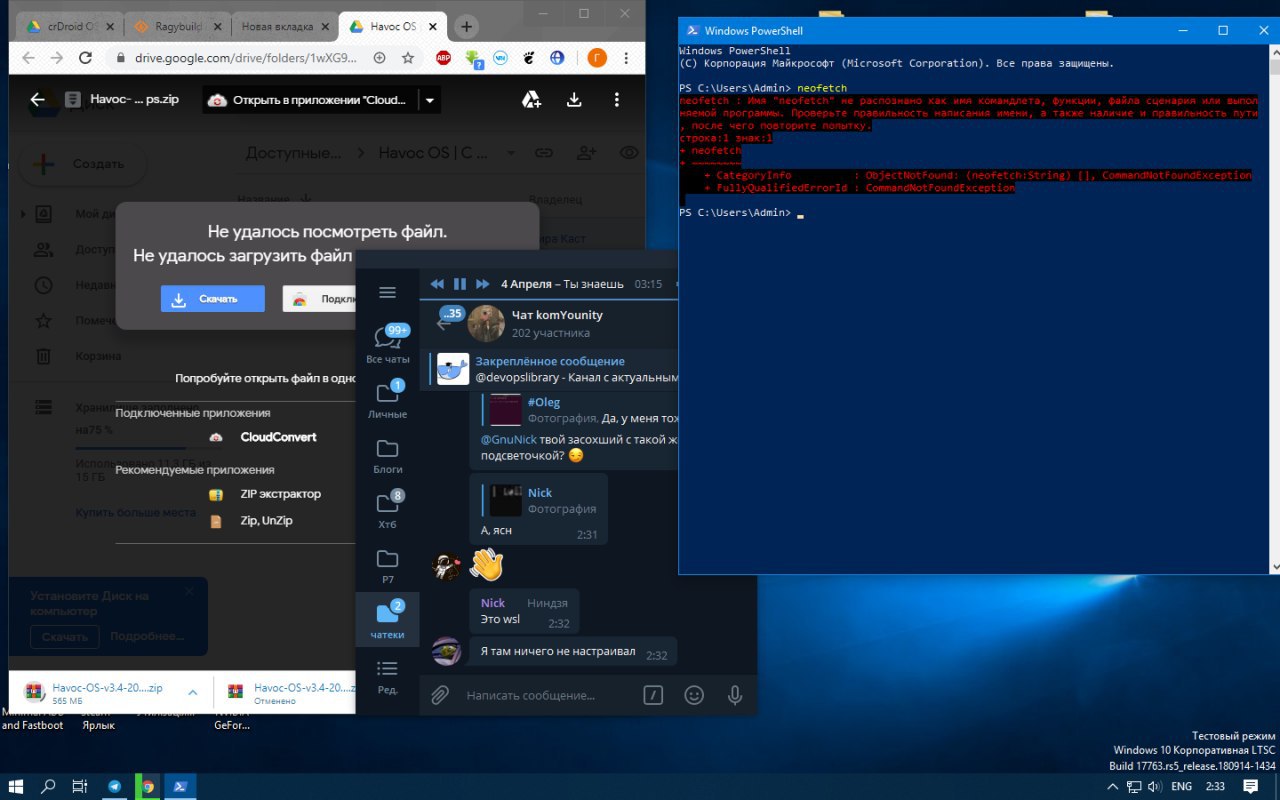Viewport: 1280px width, 800px height.
Task: Open the Windows Start menu
Action: click(17, 786)
